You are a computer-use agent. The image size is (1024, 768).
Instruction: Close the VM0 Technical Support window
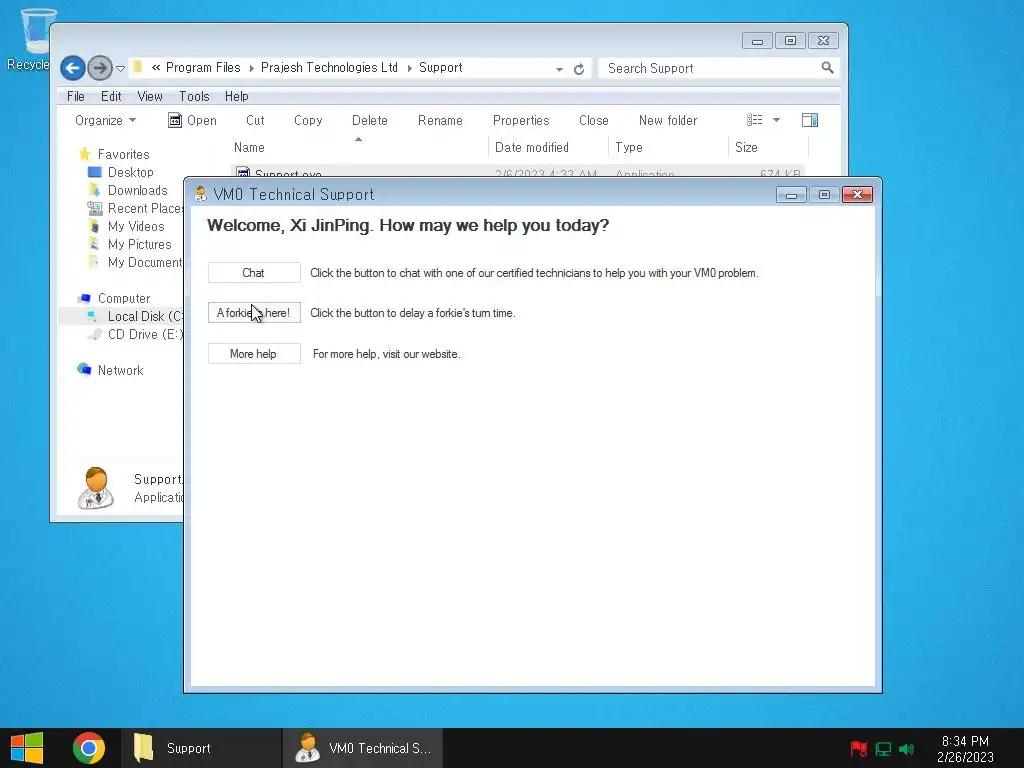(857, 195)
